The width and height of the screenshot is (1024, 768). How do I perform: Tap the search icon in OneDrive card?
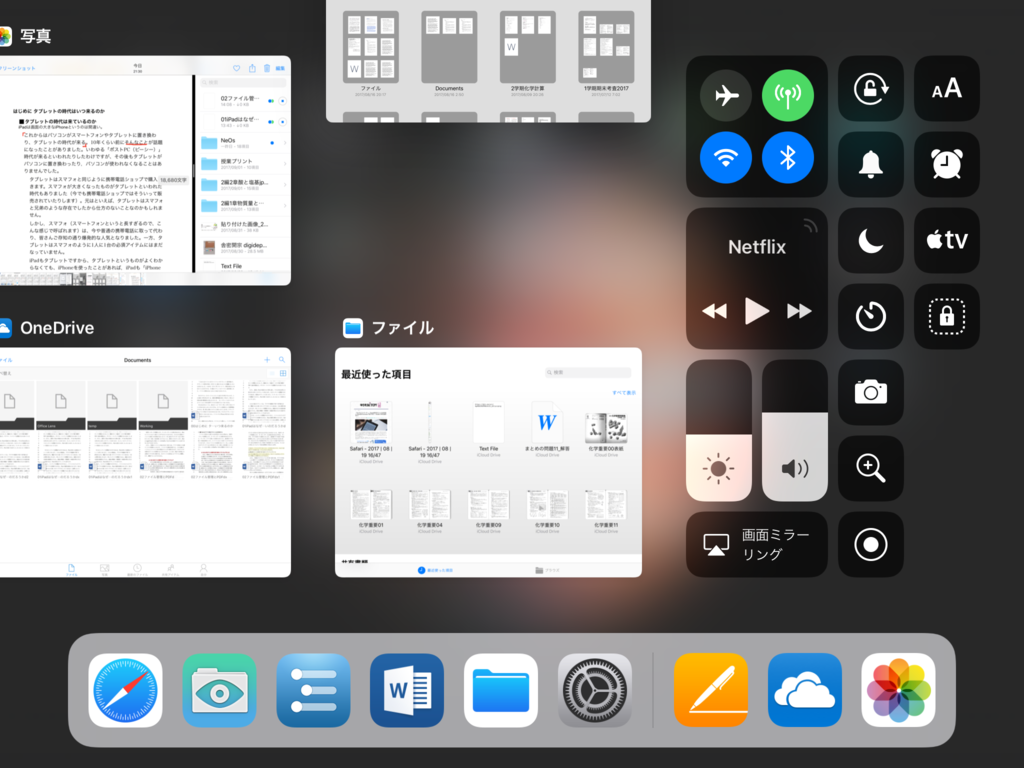(281, 360)
